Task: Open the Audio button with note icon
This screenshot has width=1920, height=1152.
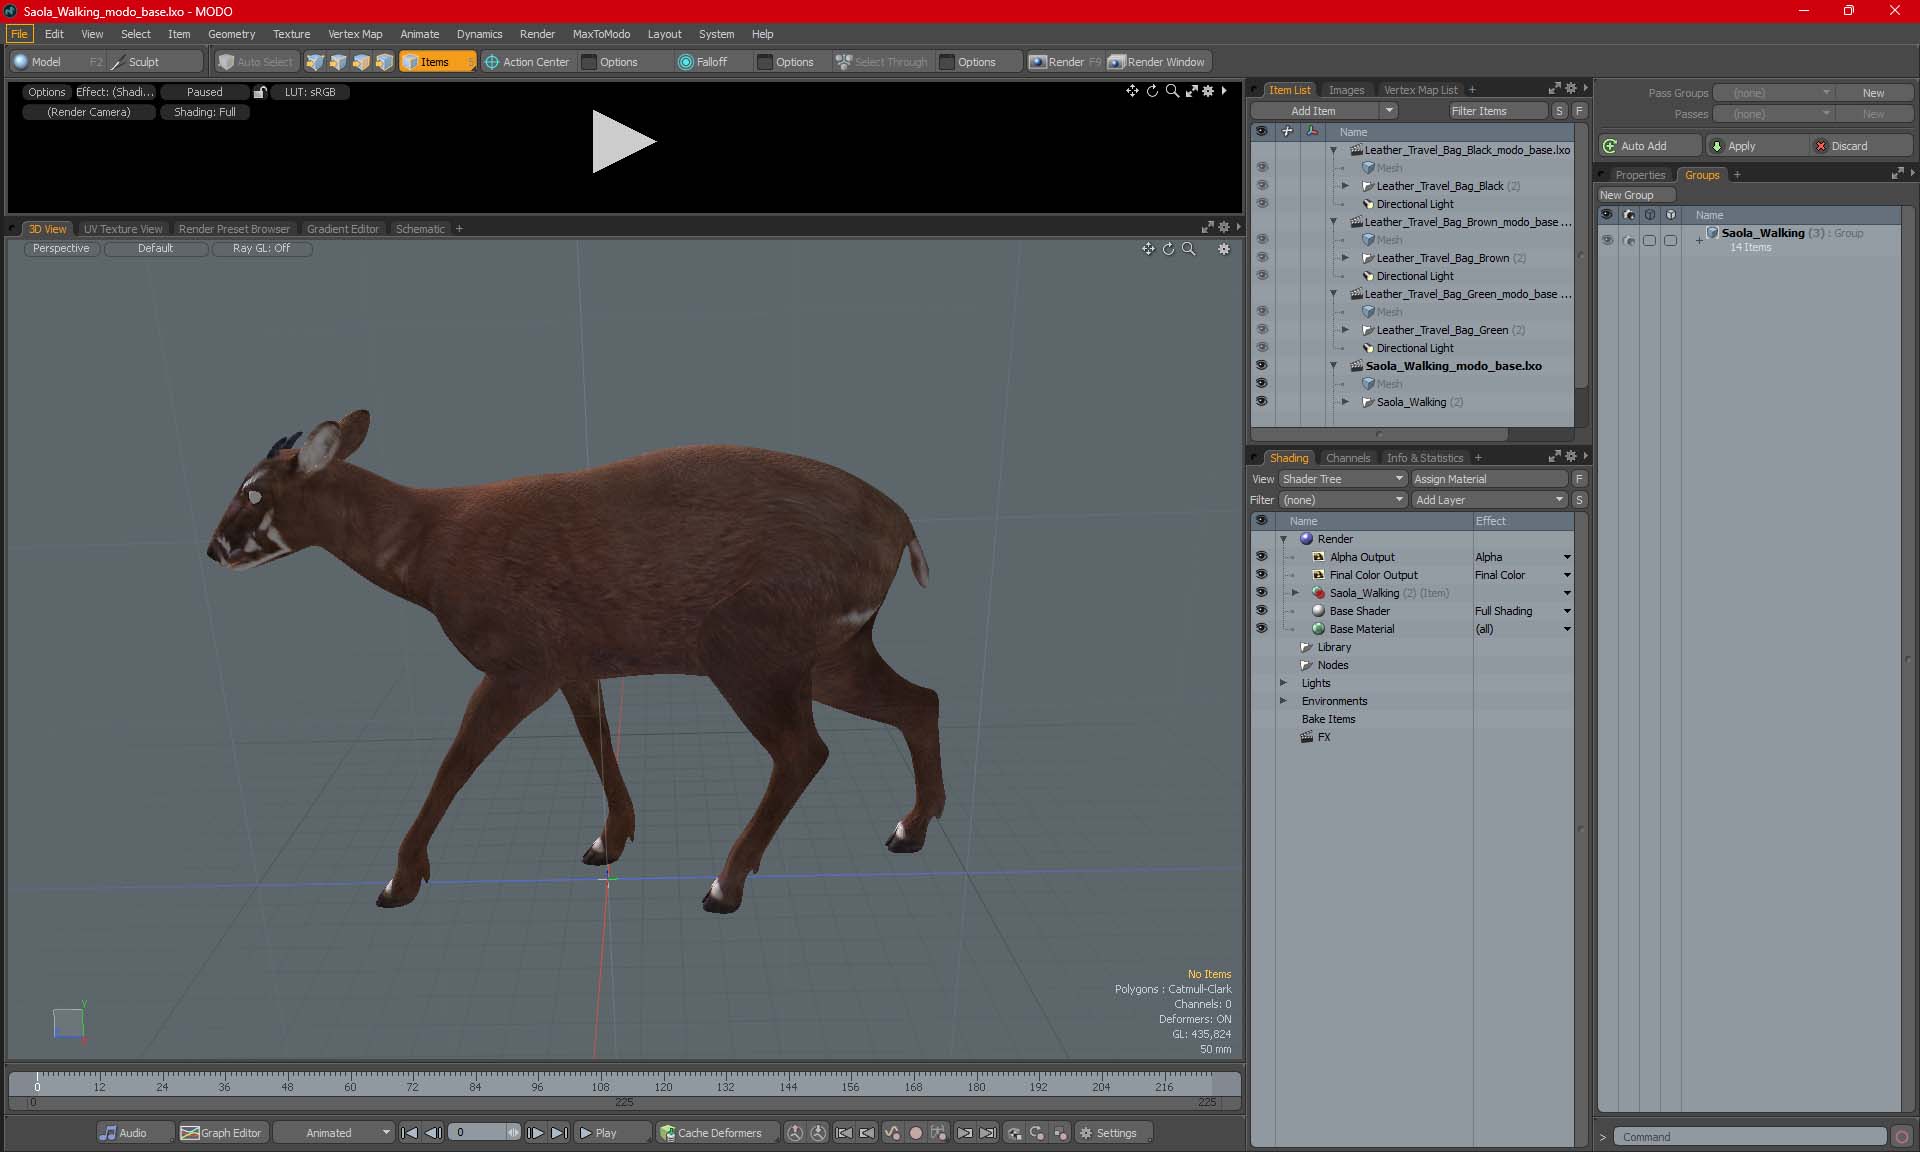Action: tap(135, 1133)
